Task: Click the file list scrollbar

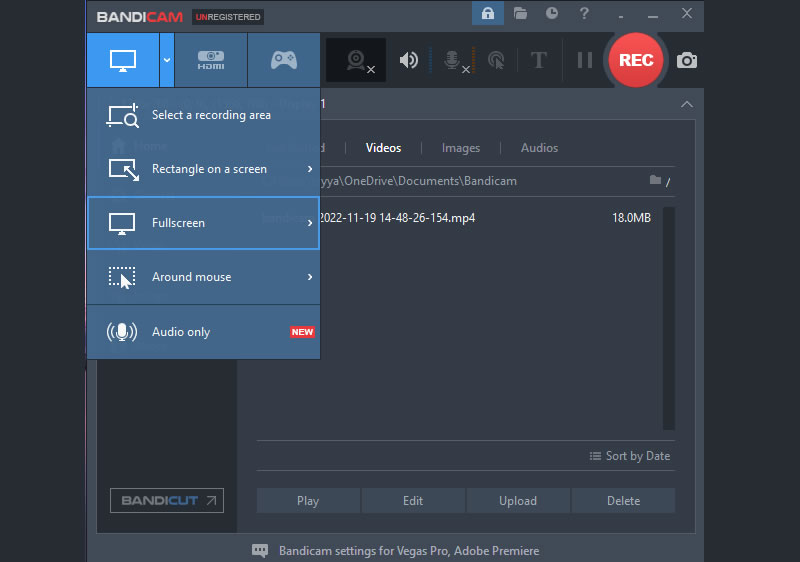Action: click(x=669, y=318)
